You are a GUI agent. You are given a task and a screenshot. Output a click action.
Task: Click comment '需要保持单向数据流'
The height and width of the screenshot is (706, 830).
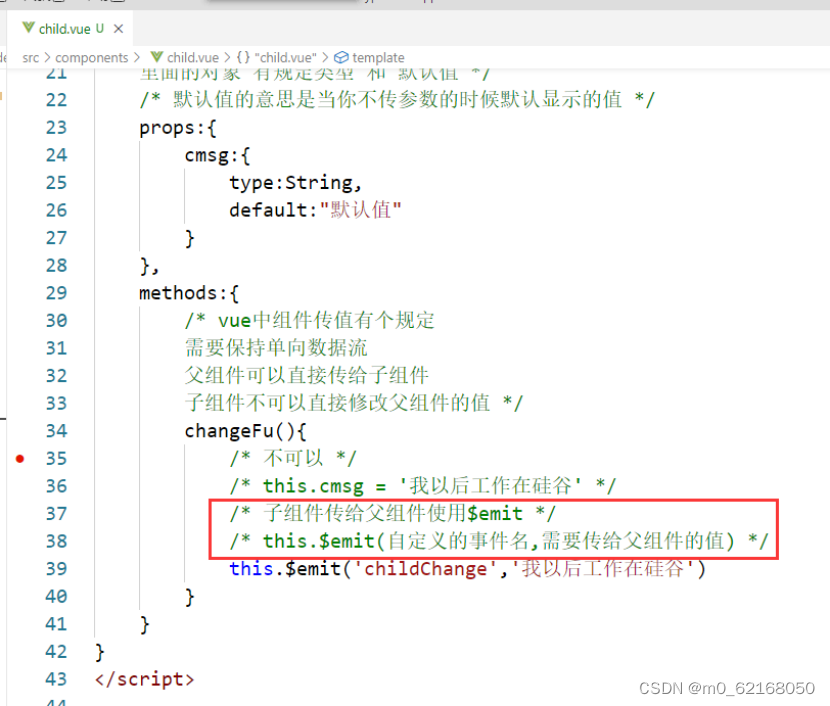click(276, 348)
